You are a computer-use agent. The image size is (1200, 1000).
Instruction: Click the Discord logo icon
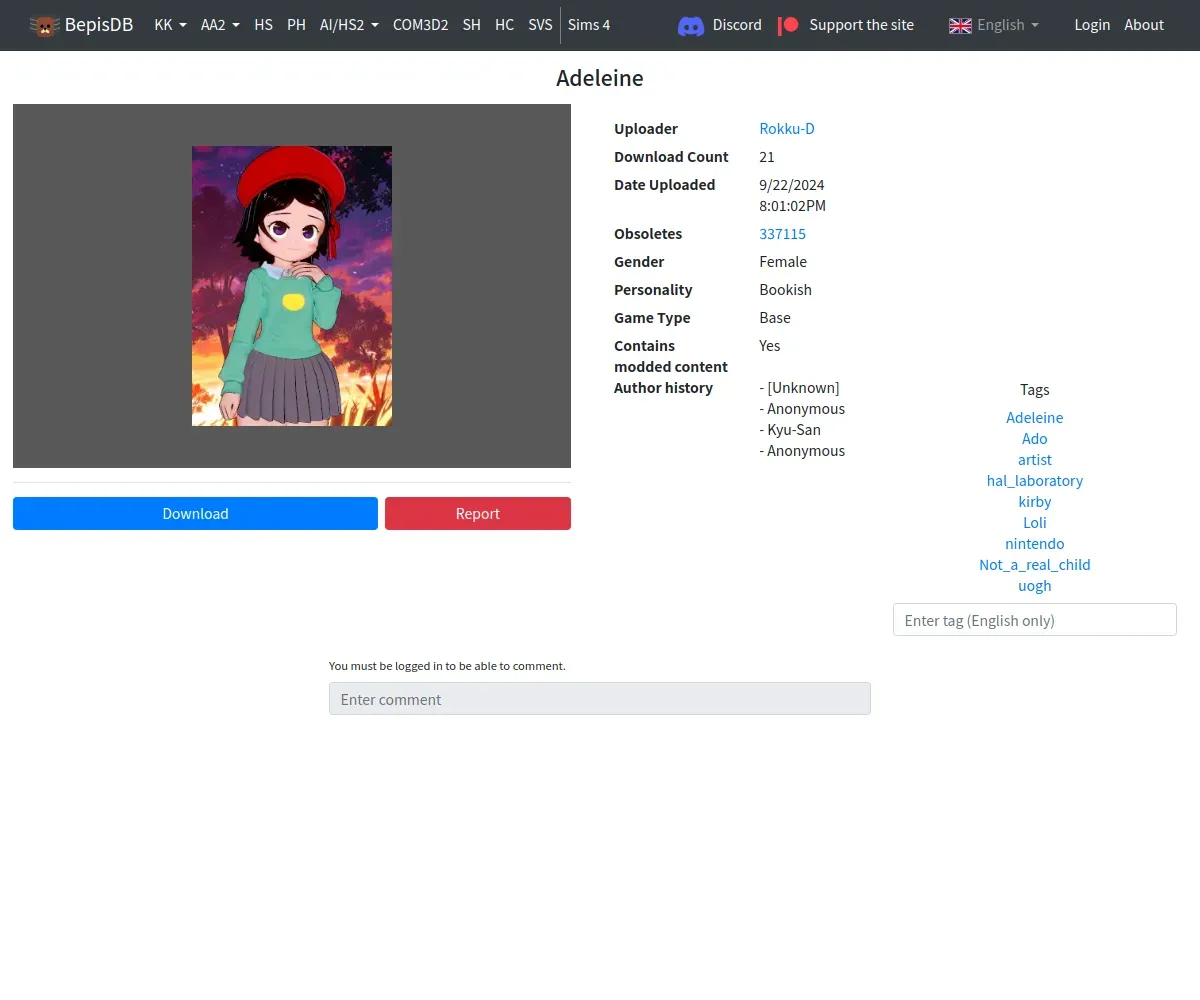(x=691, y=25)
